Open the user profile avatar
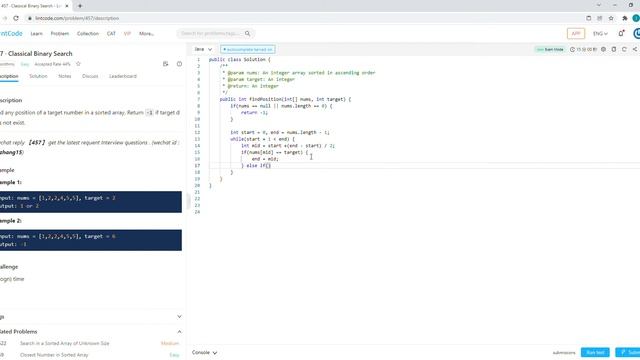The width and height of the screenshot is (640, 360). click(x=636, y=33)
